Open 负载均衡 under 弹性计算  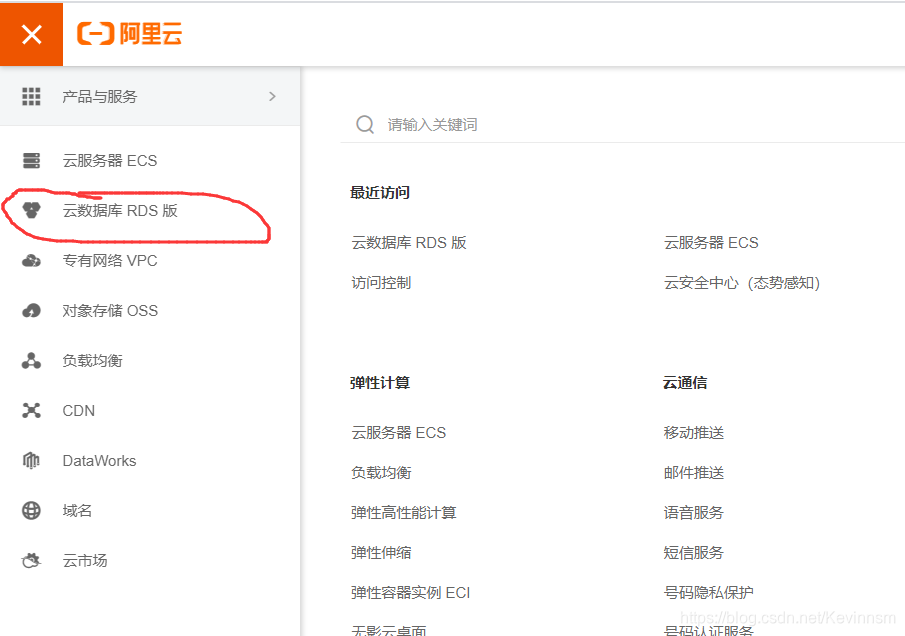381,473
